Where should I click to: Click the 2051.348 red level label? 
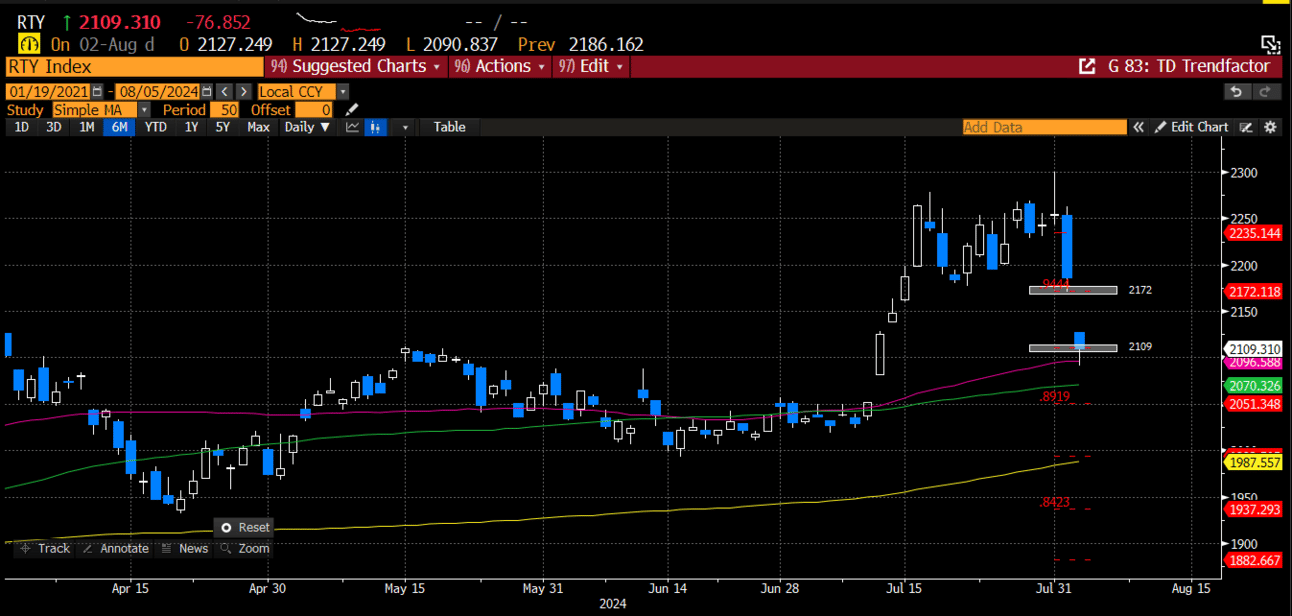tap(1253, 404)
